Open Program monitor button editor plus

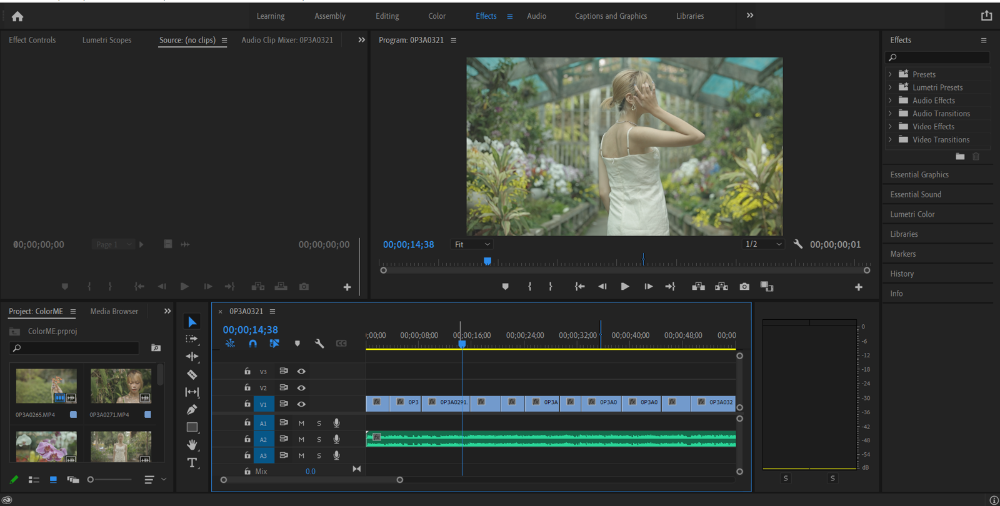tap(858, 287)
